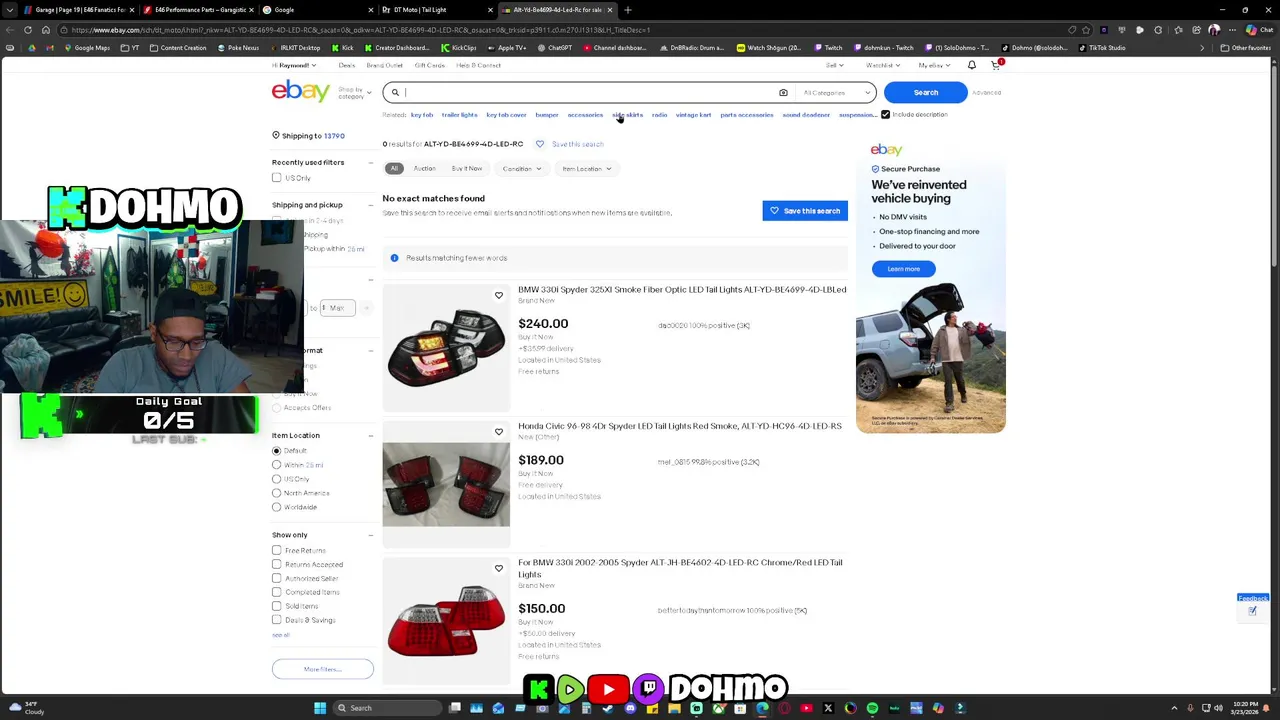Click blue Search button
The height and width of the screenshot is (720, 1280).
[x=925, y=93]
